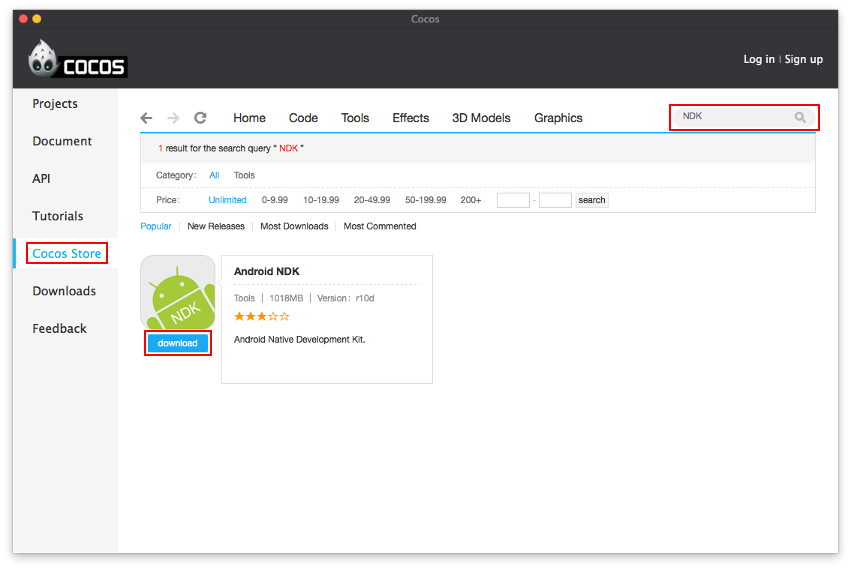Open the Android NDK thumbnail image
851x569 pixels.
178,292
